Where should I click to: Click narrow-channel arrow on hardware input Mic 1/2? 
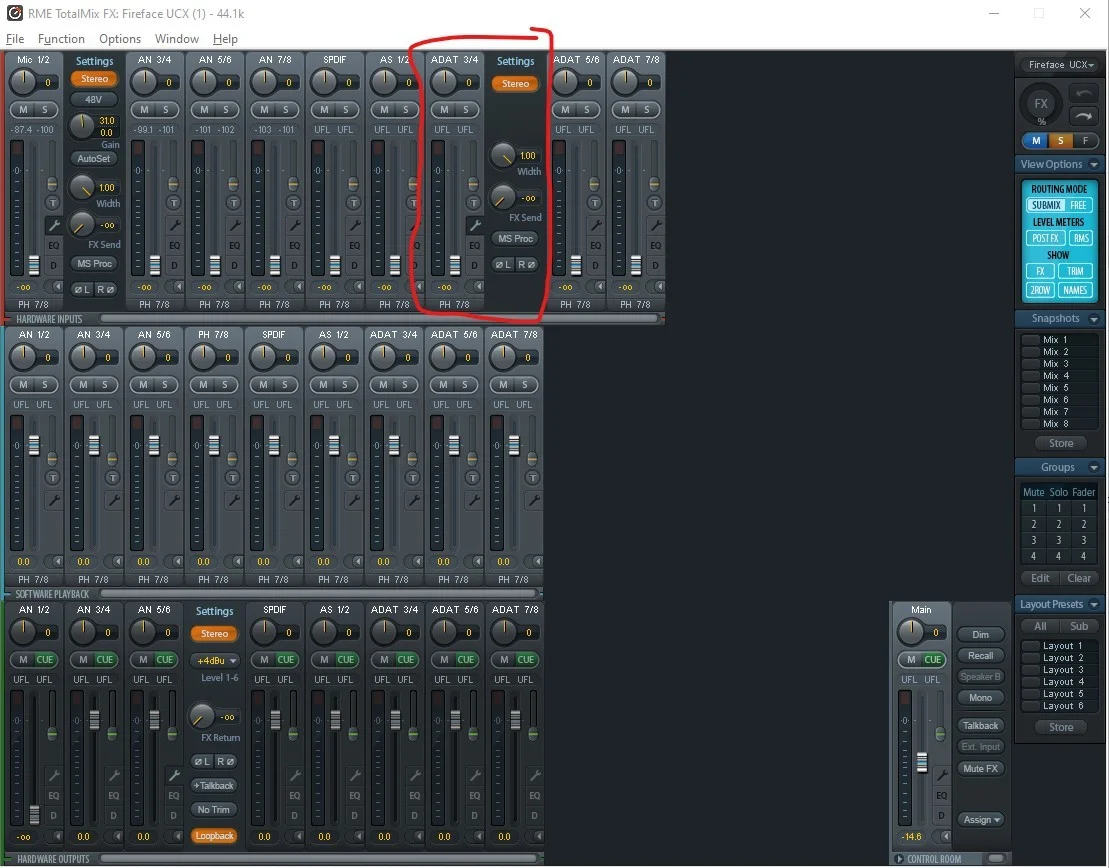[x=55, y=287]
